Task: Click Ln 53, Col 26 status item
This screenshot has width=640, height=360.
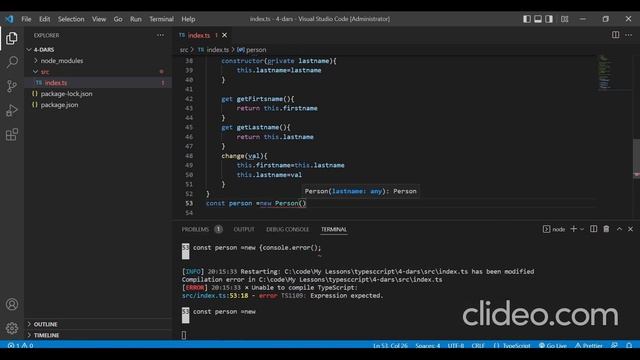Action: 390,345
